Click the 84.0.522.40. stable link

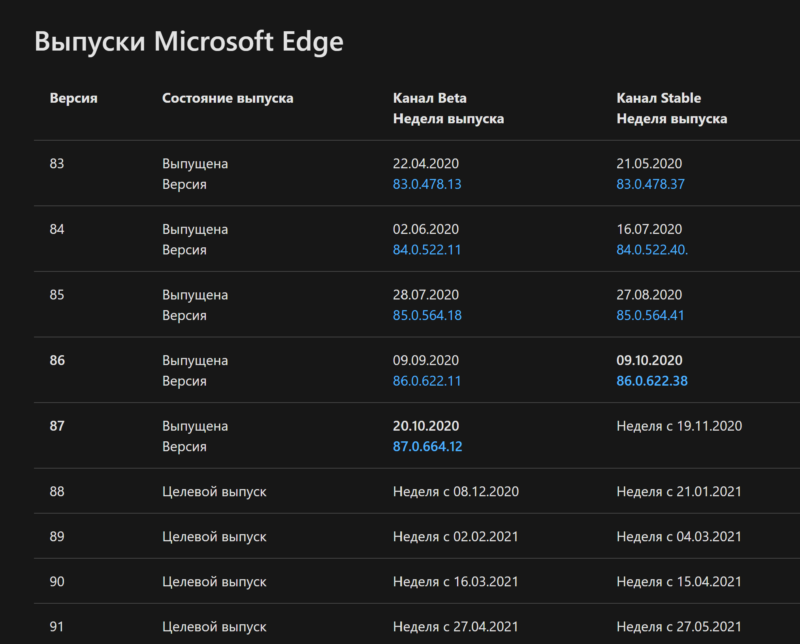click(x=652, y=250)
